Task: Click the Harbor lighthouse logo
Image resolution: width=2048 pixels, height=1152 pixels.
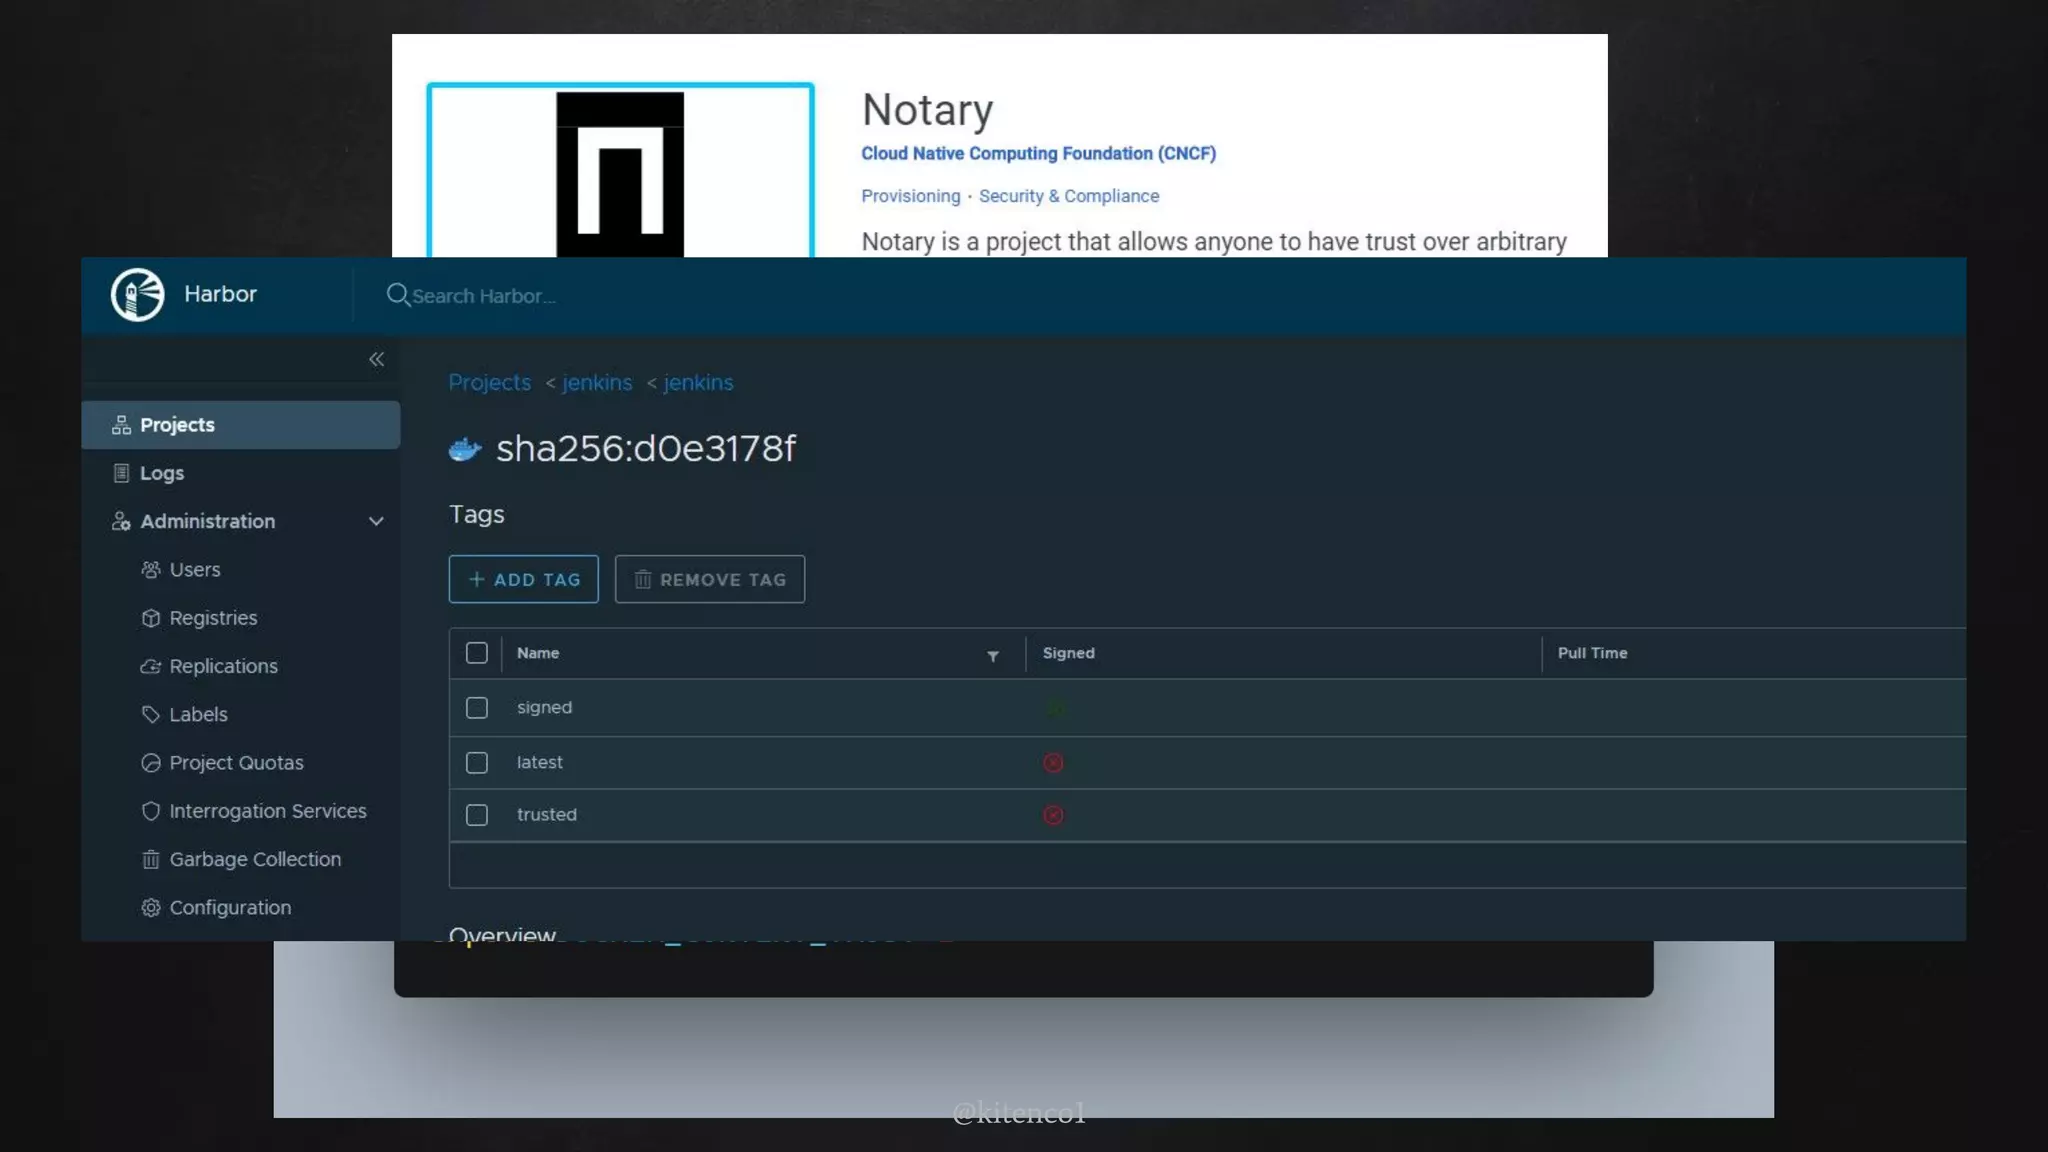Action: (x=137, y=294)
